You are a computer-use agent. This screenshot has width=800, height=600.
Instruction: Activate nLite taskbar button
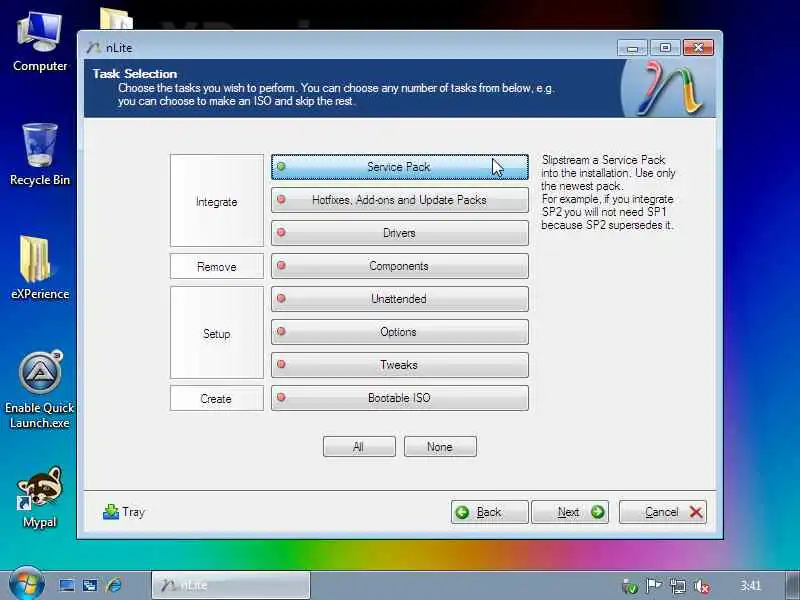[231, 585]
